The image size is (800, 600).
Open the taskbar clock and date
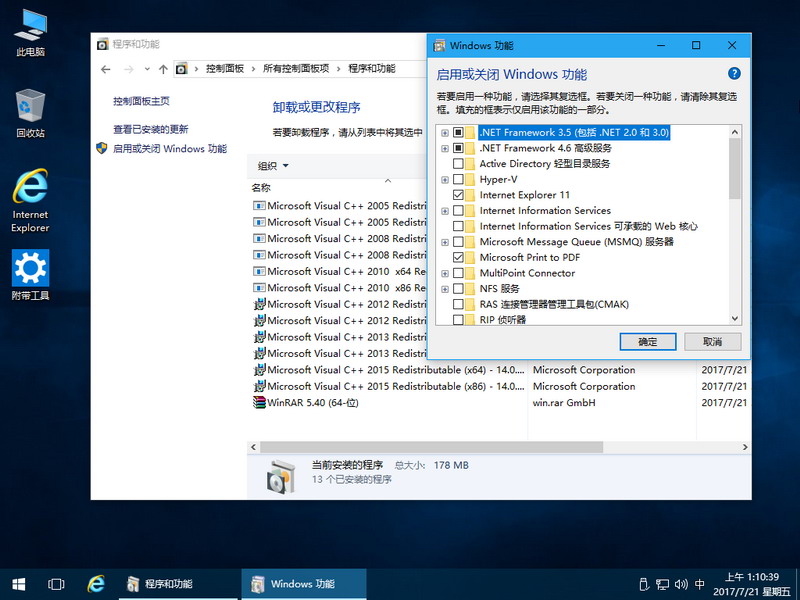[752, 584]
